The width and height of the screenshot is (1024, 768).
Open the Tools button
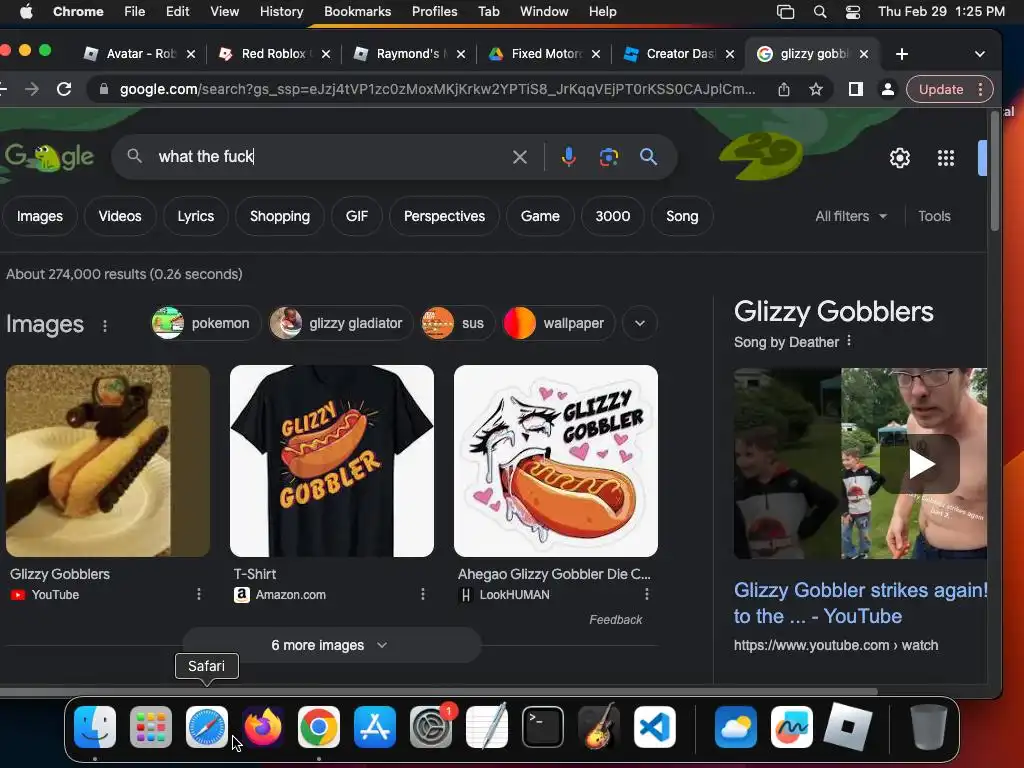934,216
